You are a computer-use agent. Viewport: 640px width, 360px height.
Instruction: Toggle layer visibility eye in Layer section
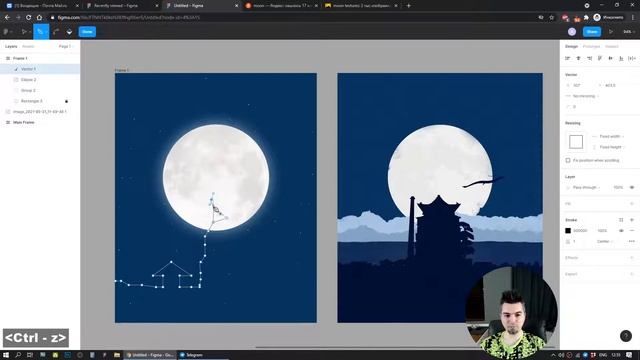(x=632, y=187)
